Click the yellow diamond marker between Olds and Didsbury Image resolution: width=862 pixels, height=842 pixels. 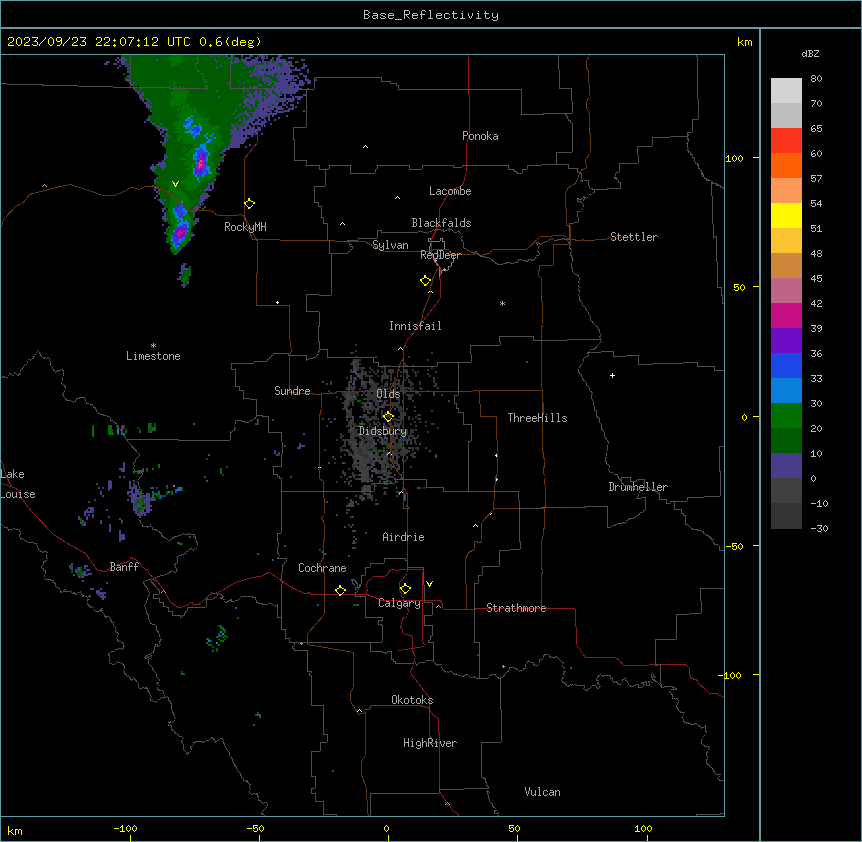pyautogui.click(x=388, y=417)
